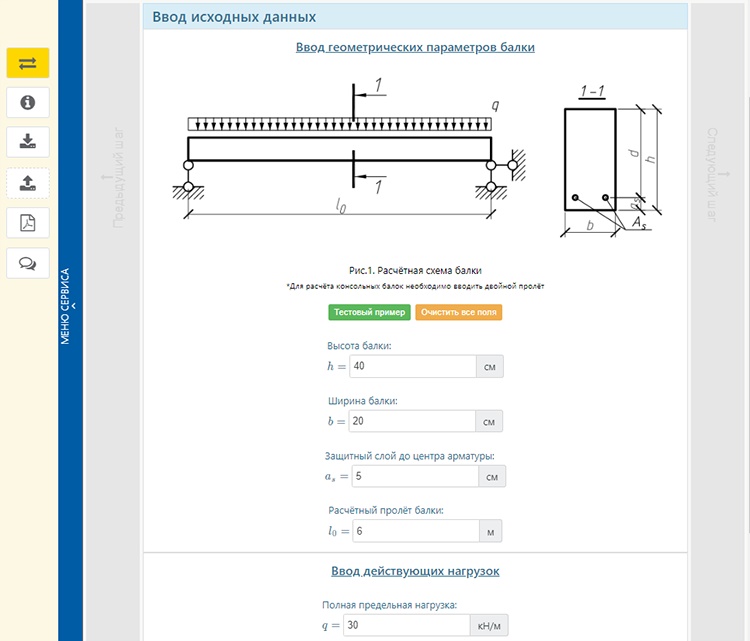Click the Ввод действующих нагрузок heading
Screen dimensions: 750x641
tap(415, 571)
